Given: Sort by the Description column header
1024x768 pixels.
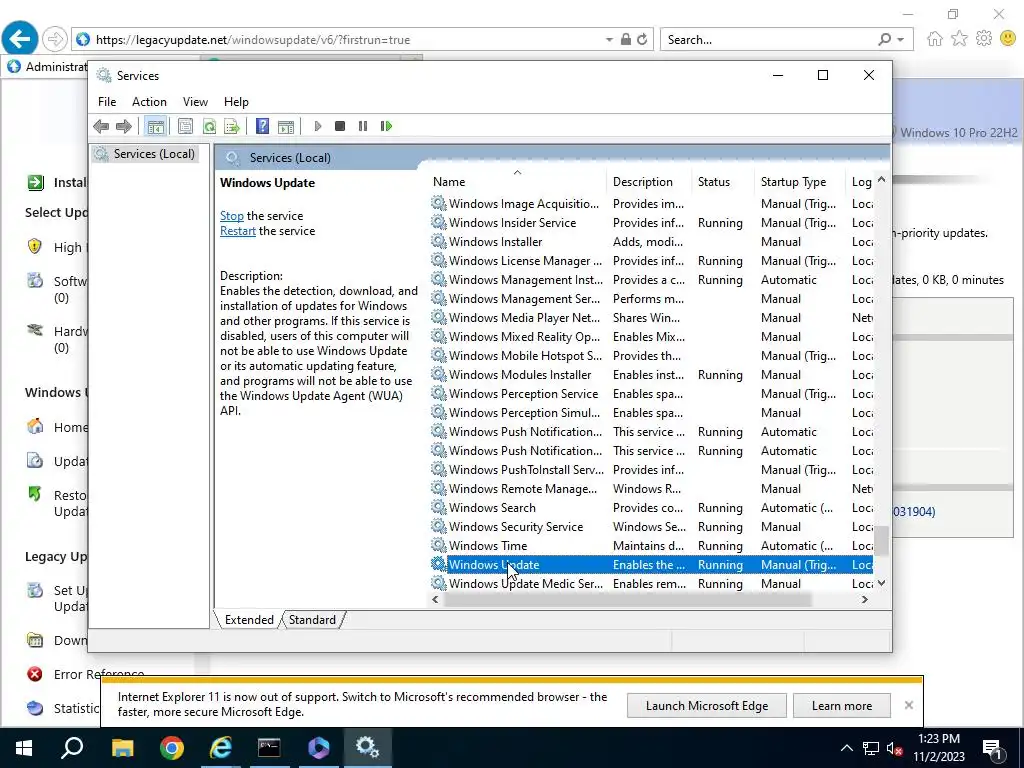Looking at the screenshot, I should pyautogui.click(x=650, y=182).
